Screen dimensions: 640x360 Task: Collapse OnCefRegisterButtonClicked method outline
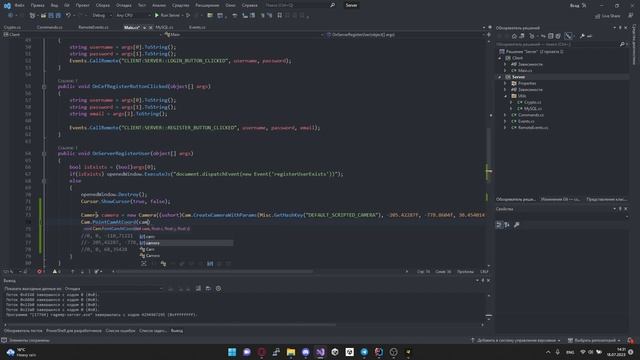(x=44, y=87)
